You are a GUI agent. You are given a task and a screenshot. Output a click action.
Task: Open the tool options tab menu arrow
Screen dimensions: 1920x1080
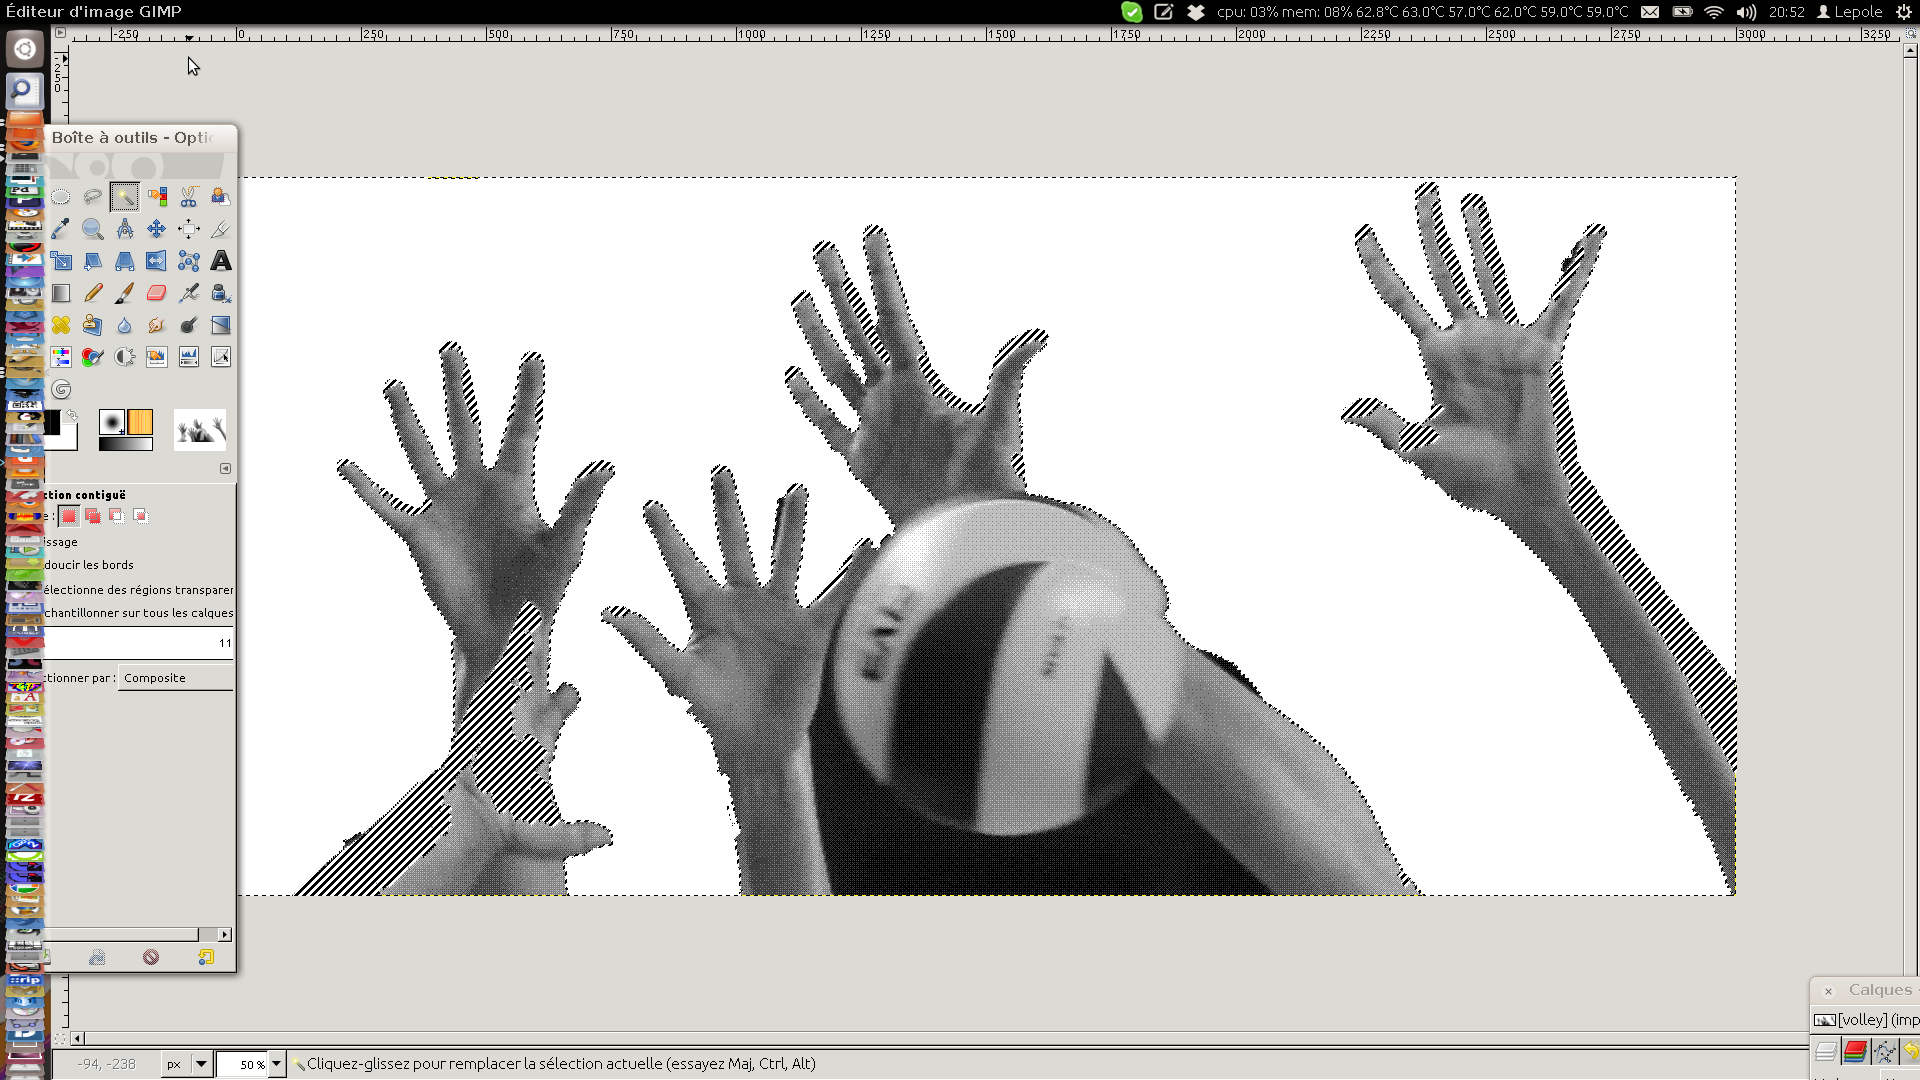click(225, 468)
